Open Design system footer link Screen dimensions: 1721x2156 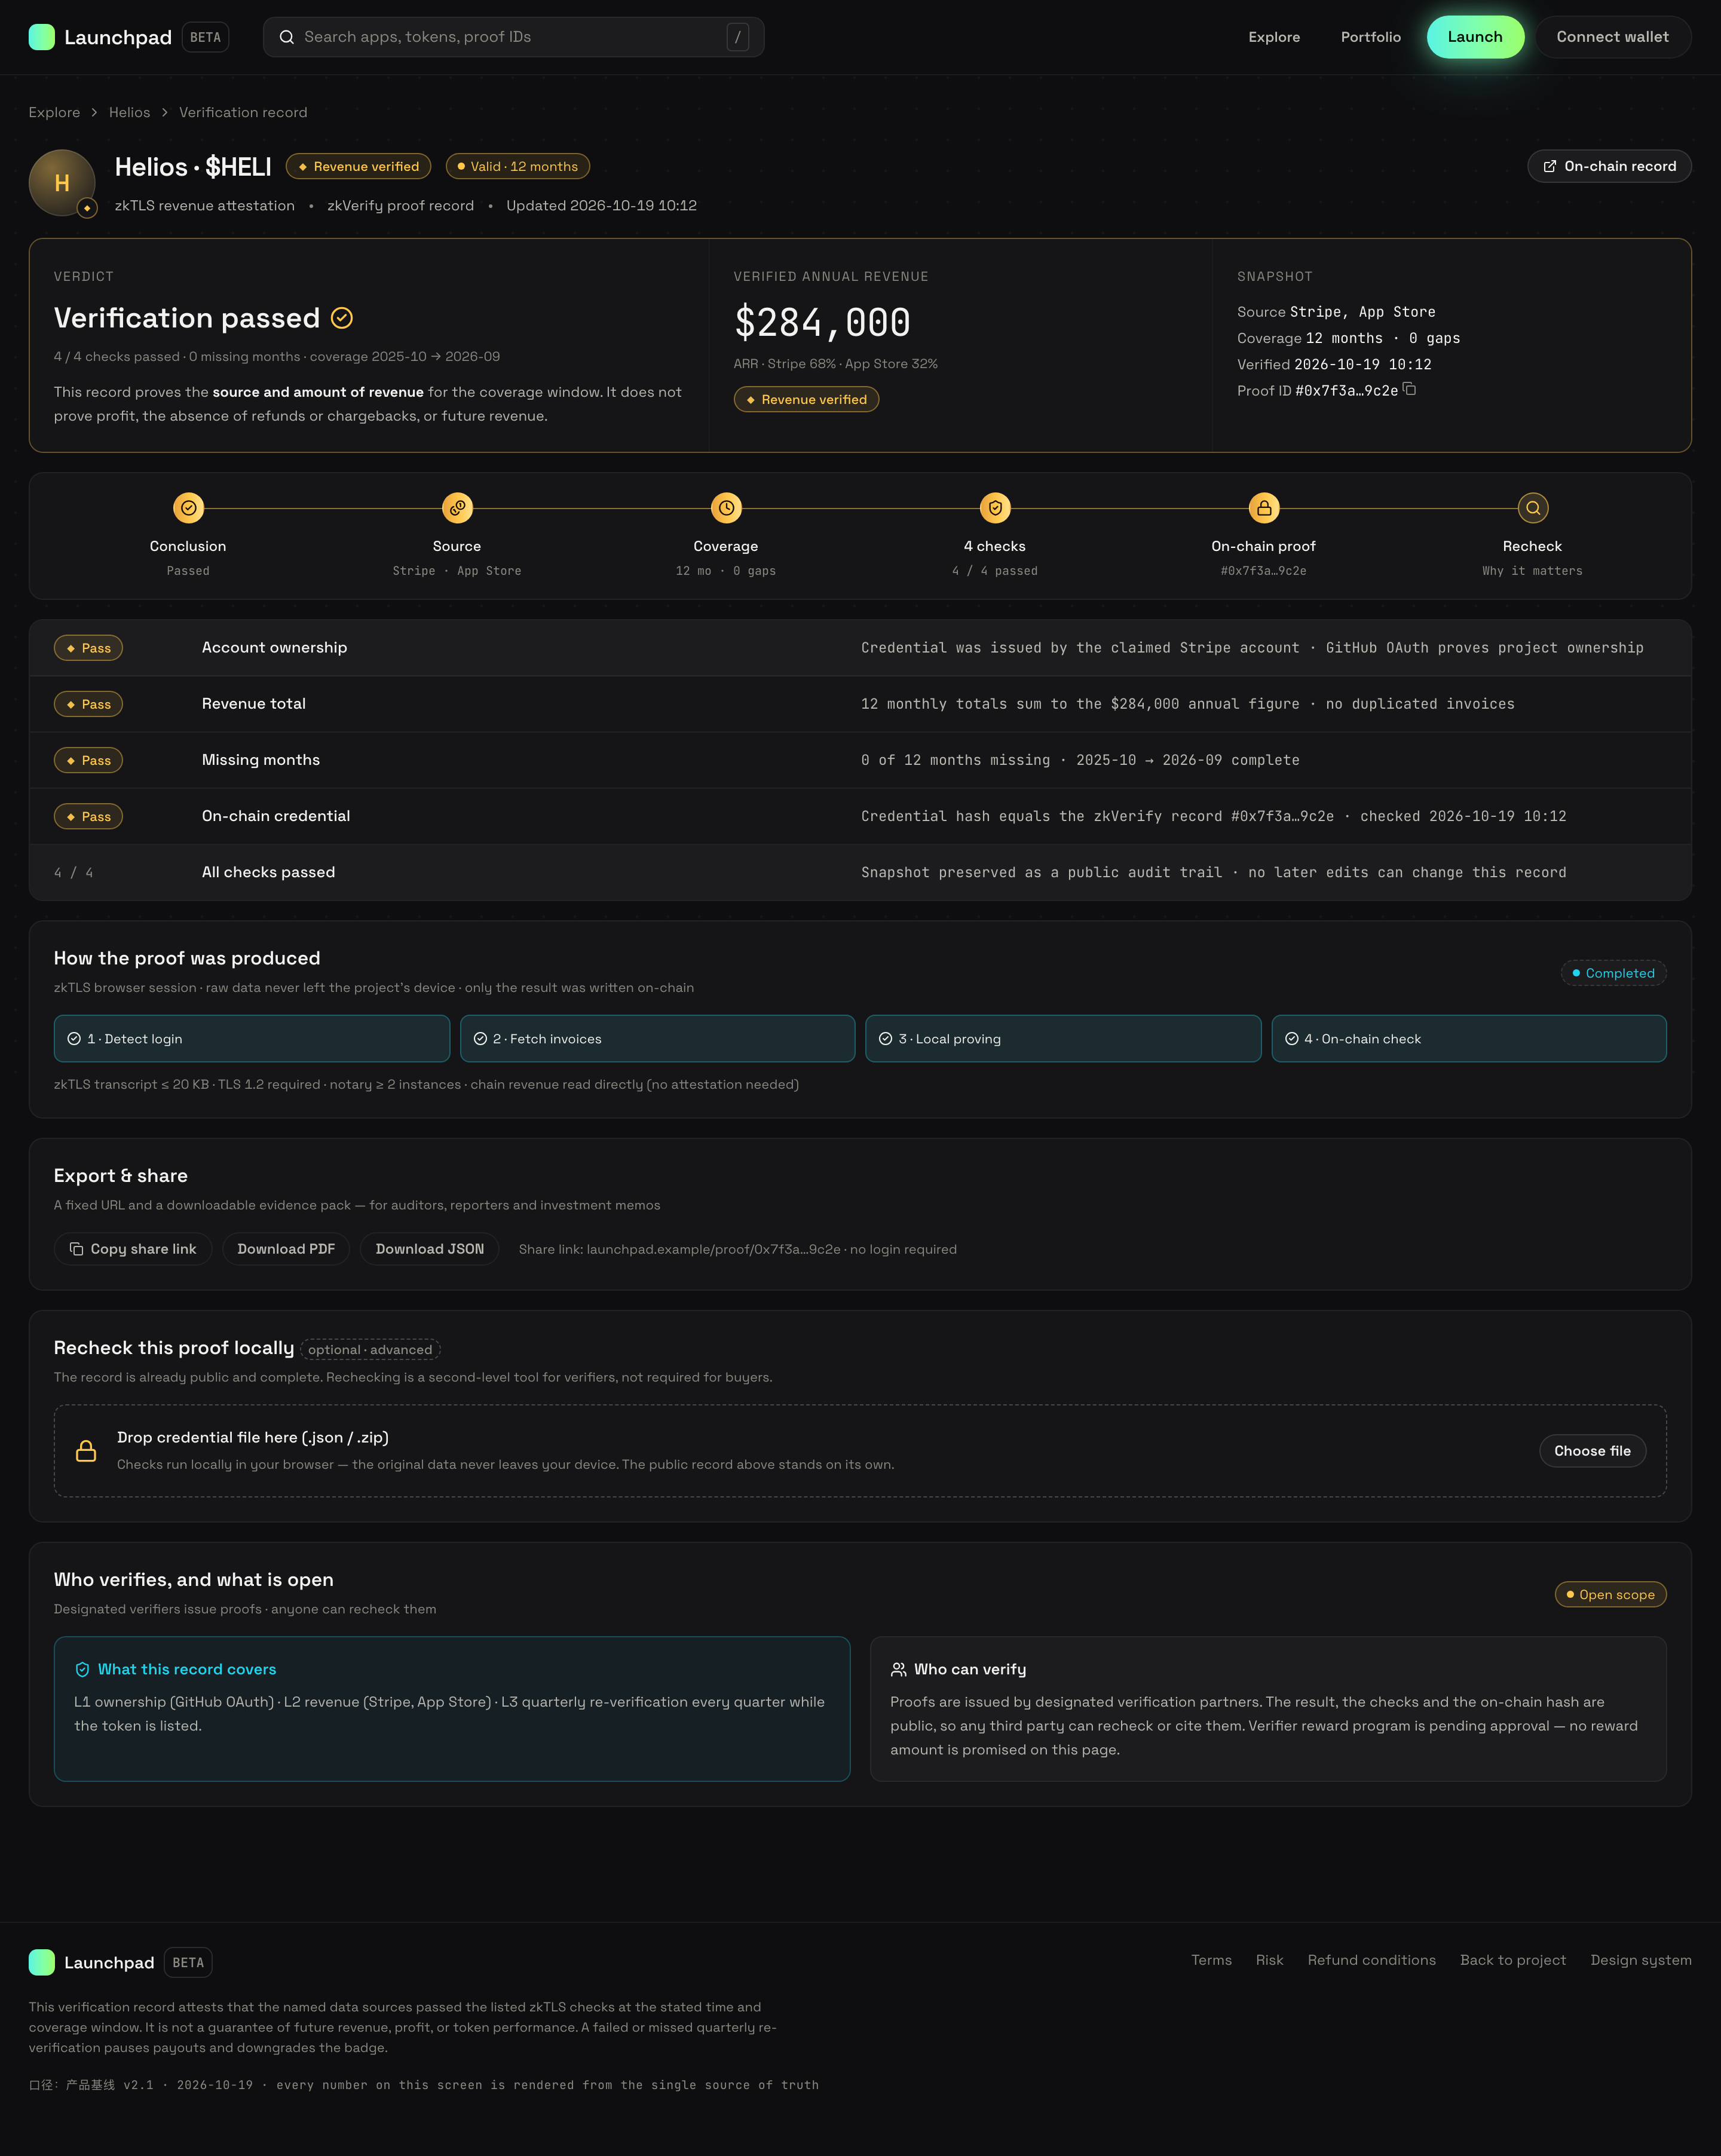(1641, 1960)
